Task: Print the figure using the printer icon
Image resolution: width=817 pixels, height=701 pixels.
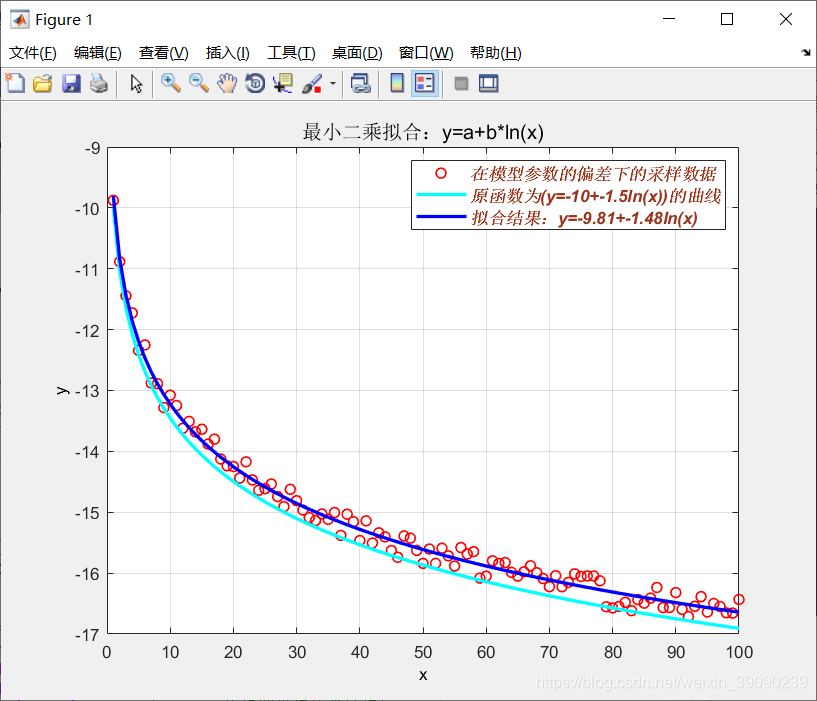Action: click(x=99, y=83)
